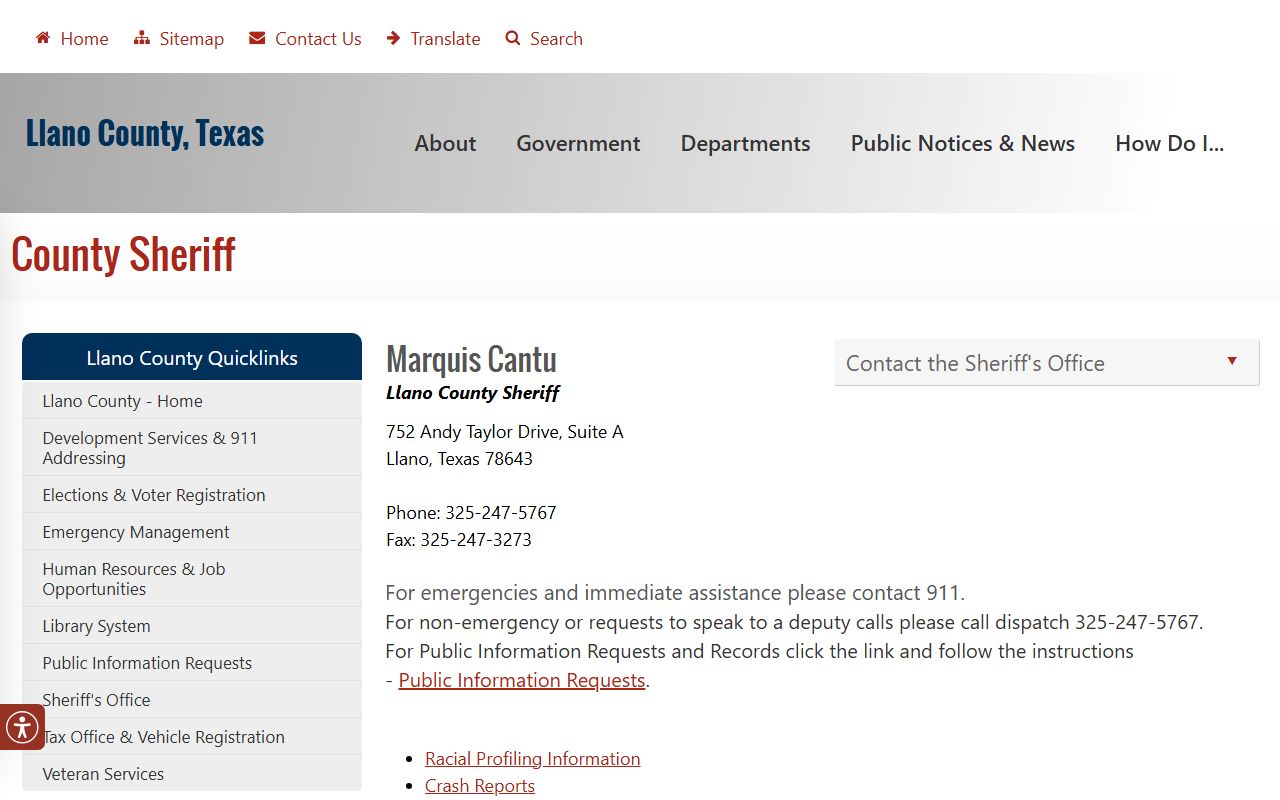The image size is (1280, 800).
Task: Select the Translate text link
Action: (x=445, y=38)
